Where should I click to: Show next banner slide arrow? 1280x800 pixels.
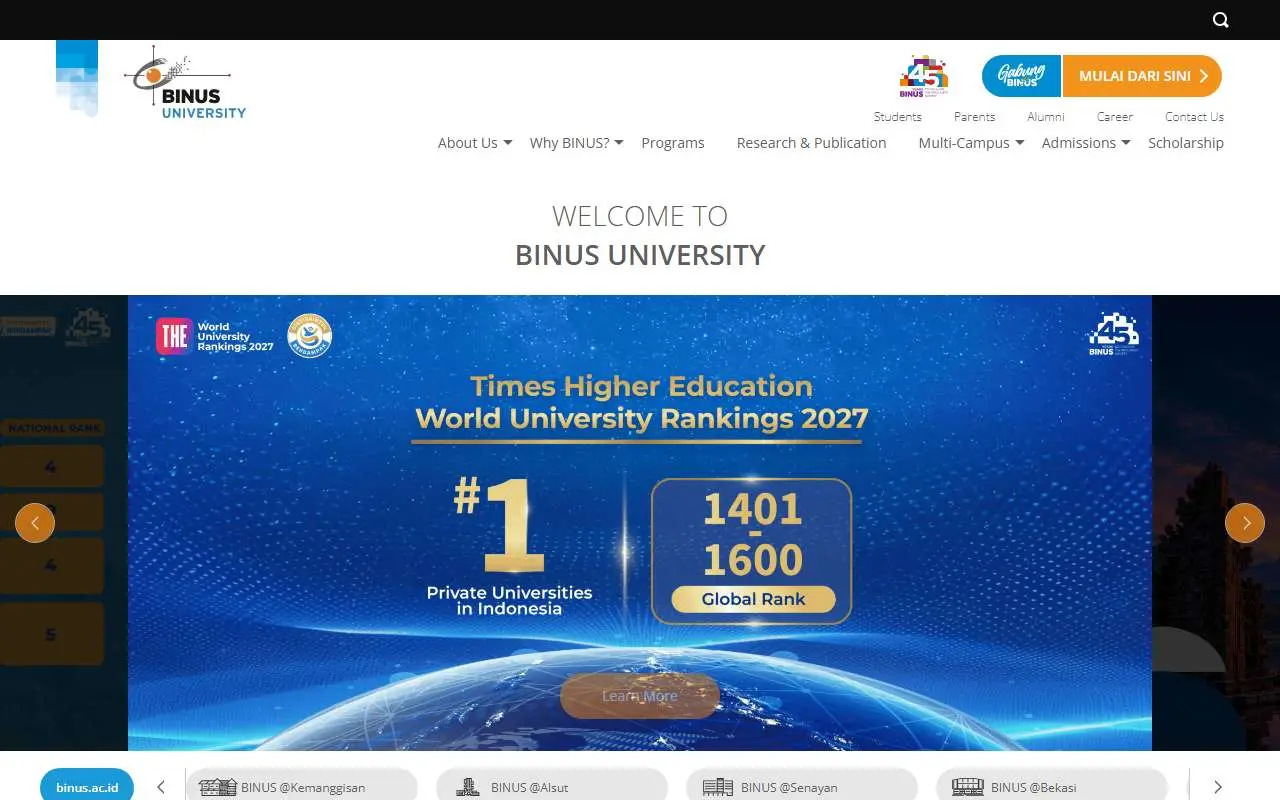1245,523
